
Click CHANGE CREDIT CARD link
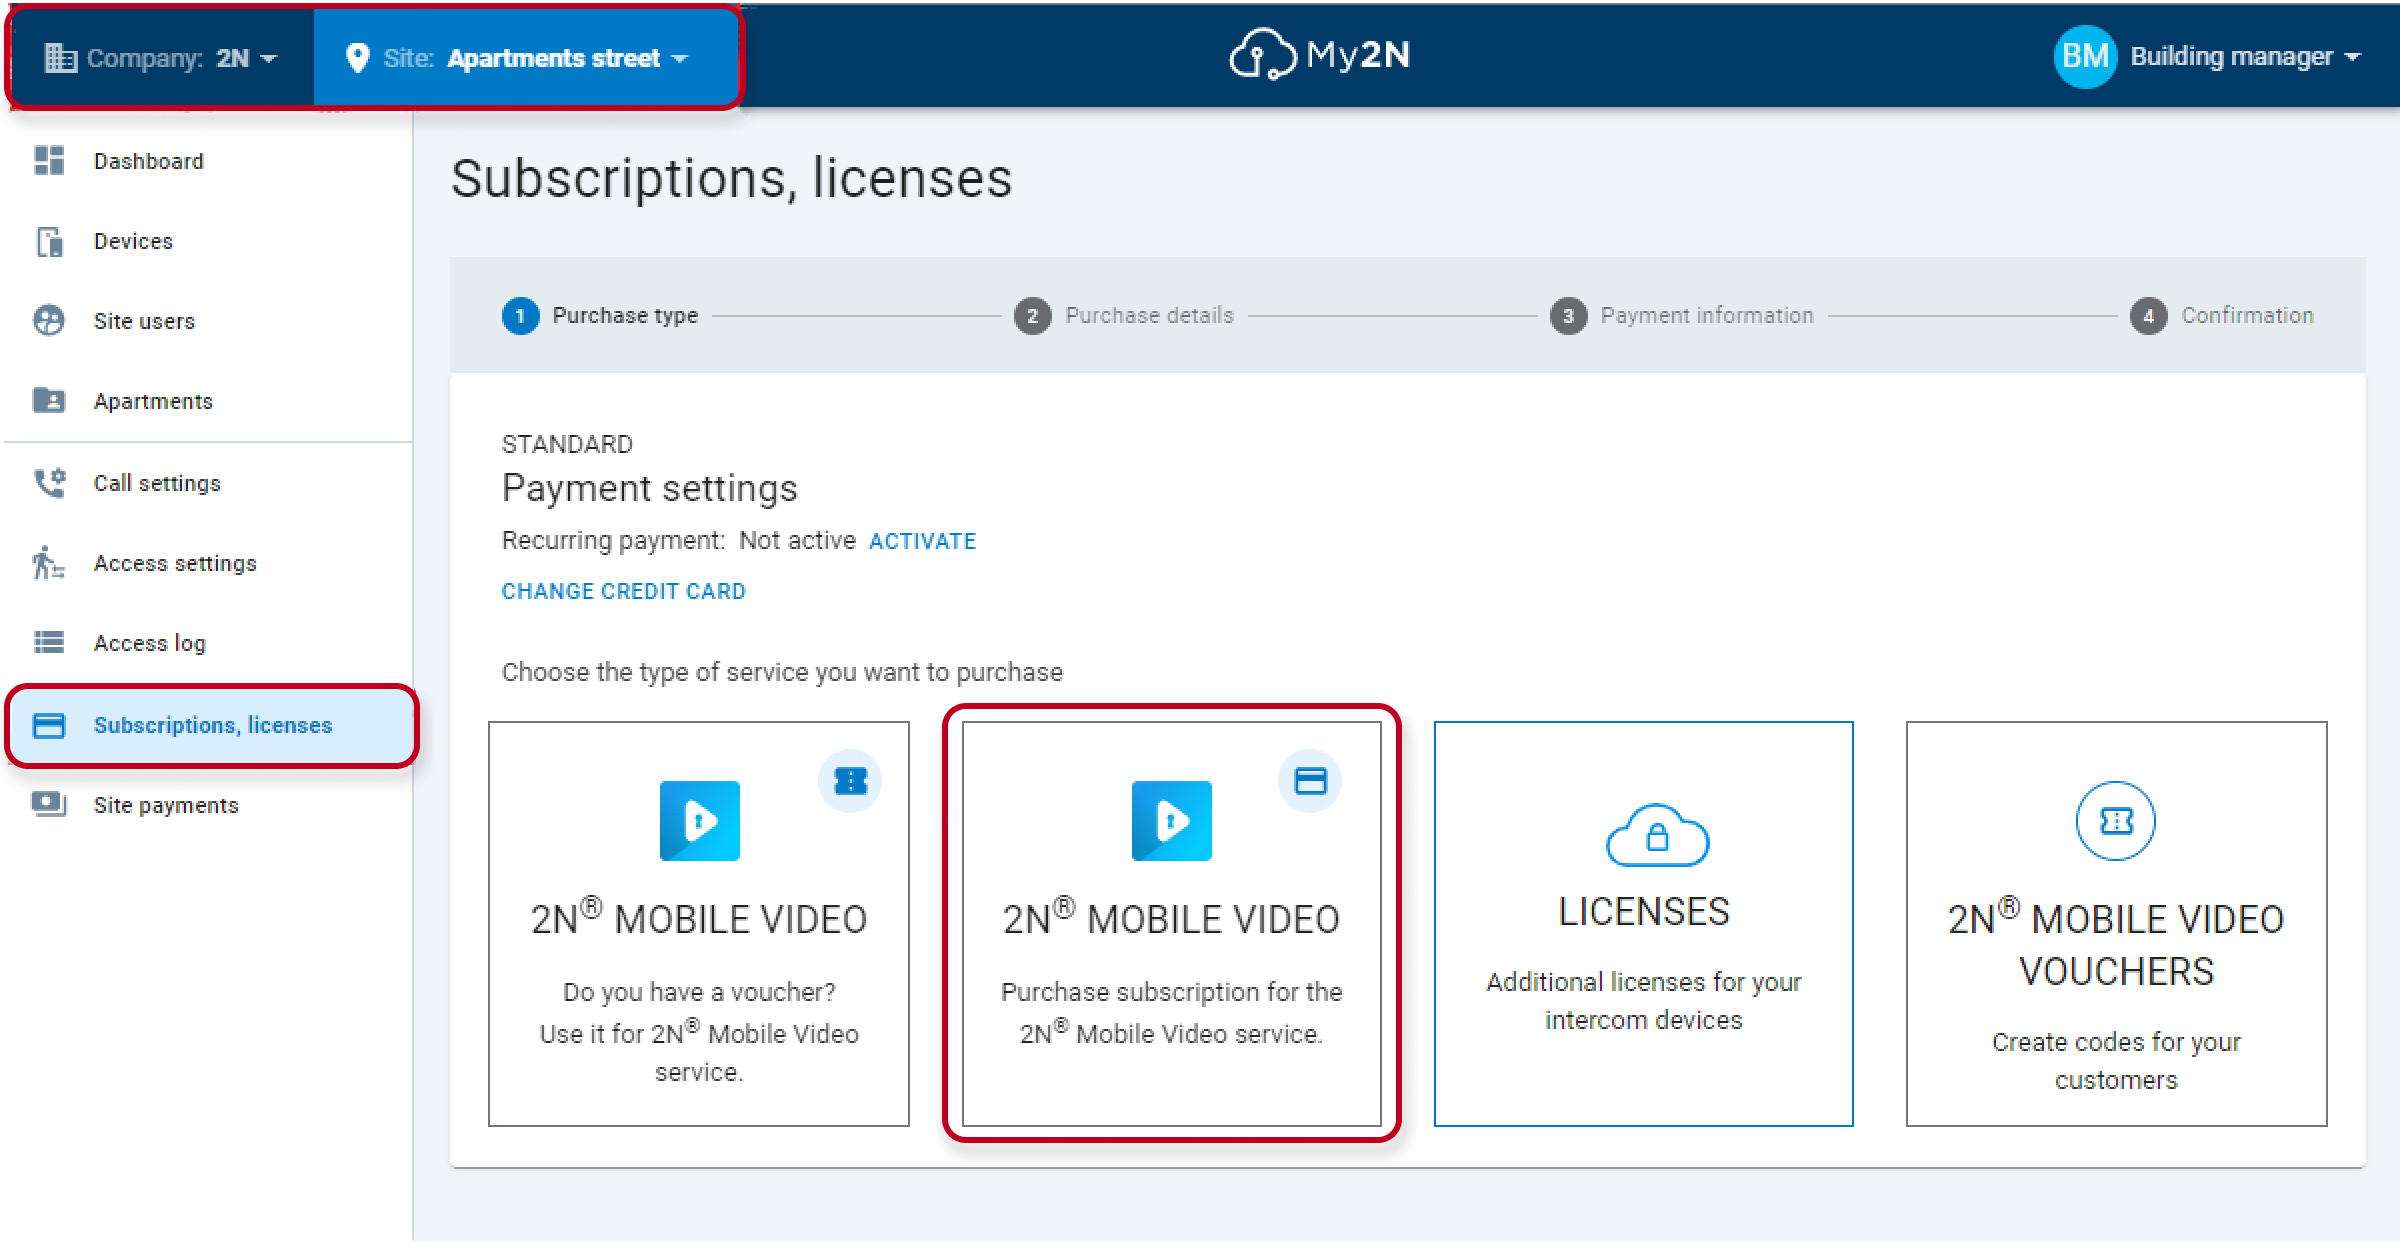(x=623, y=591)
